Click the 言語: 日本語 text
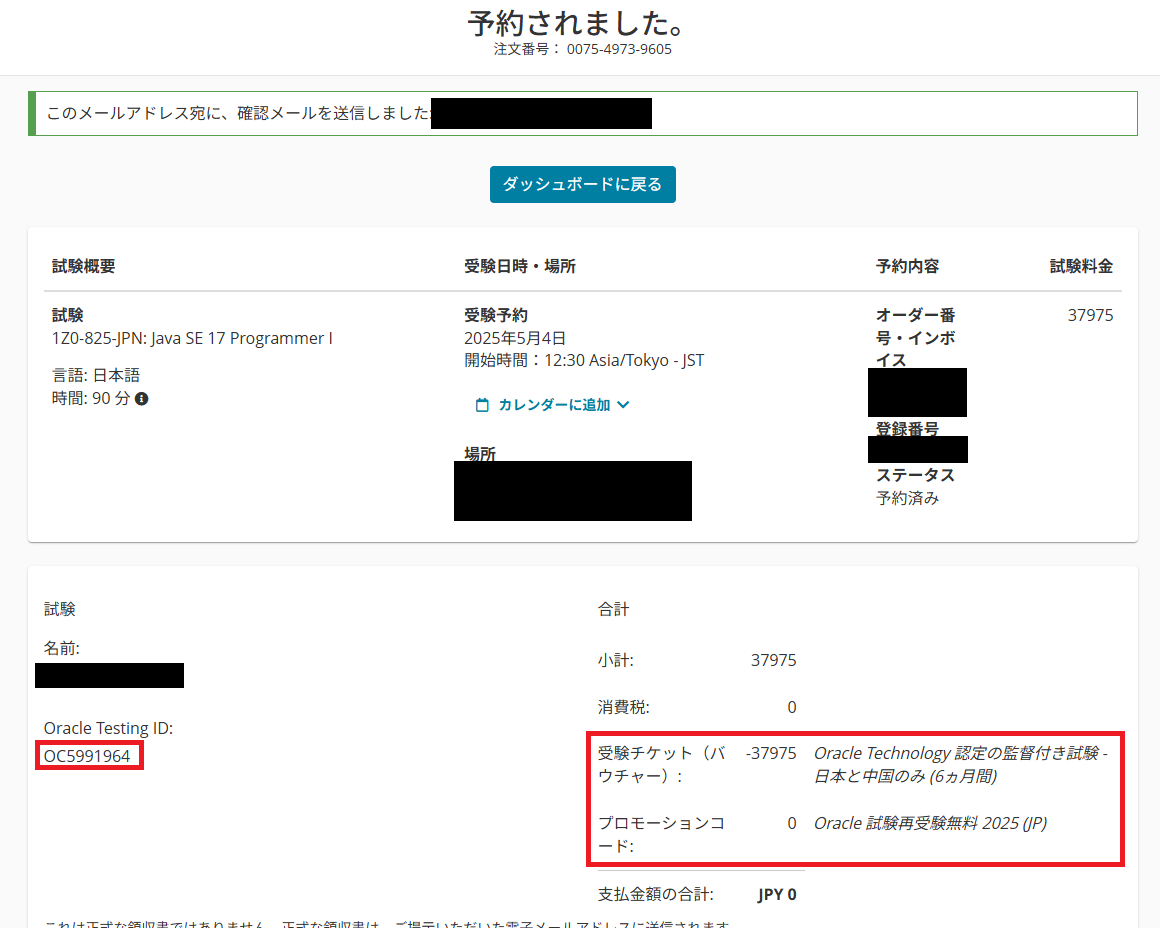The height and width of the screenshot is (928, 1160). 95,375
